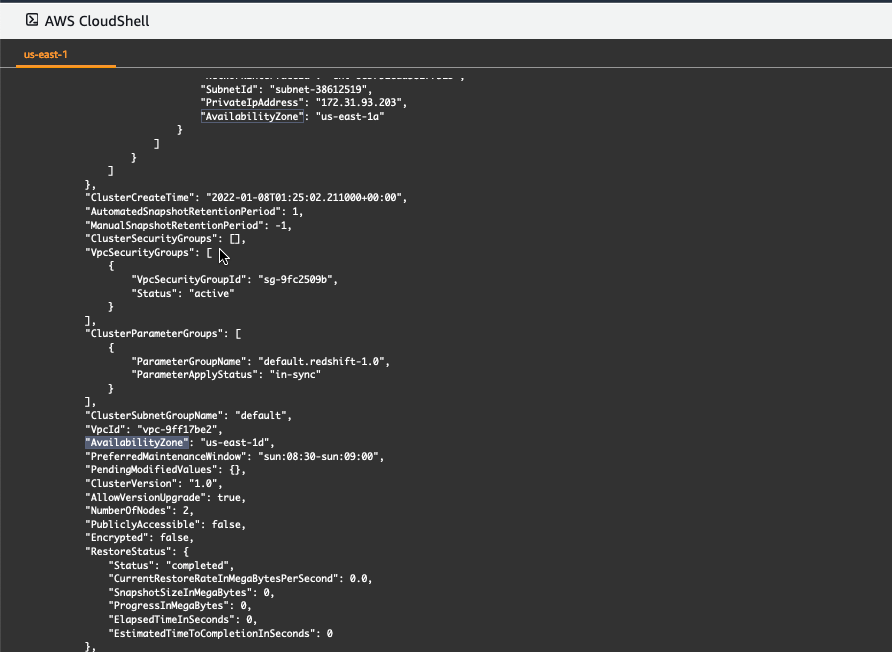The image size is (892, 652).
Task: Click the "ClusterCreateTime" line
Action: [x=246, y=197]
